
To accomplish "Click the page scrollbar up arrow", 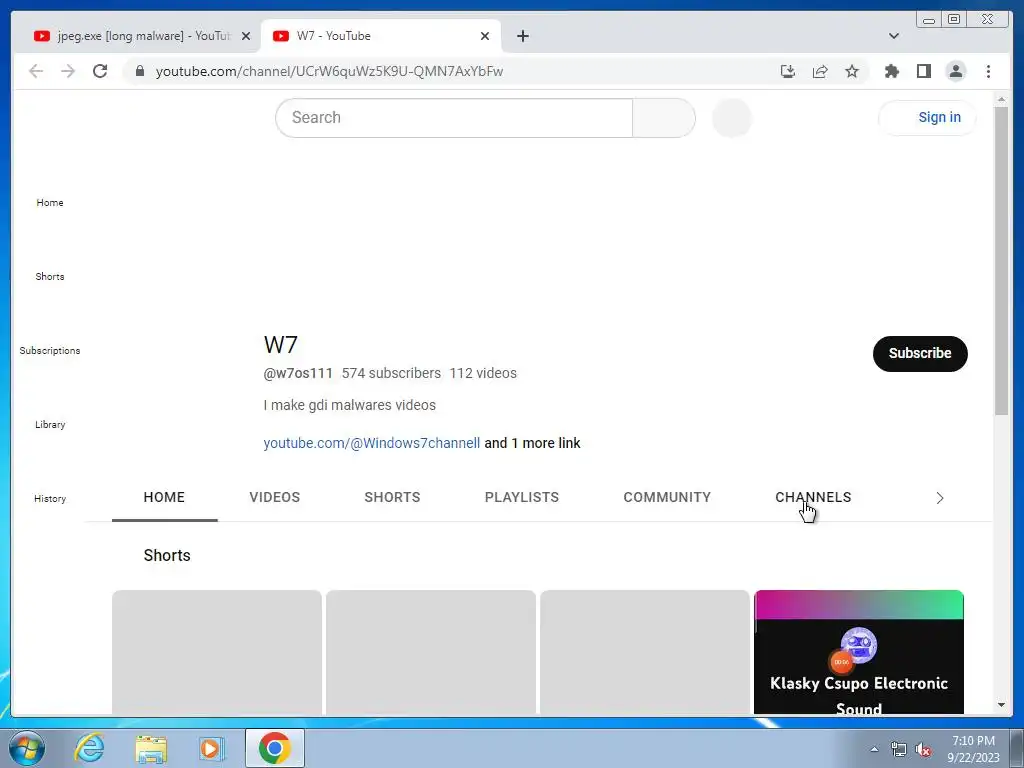I will pos(1001,99).
